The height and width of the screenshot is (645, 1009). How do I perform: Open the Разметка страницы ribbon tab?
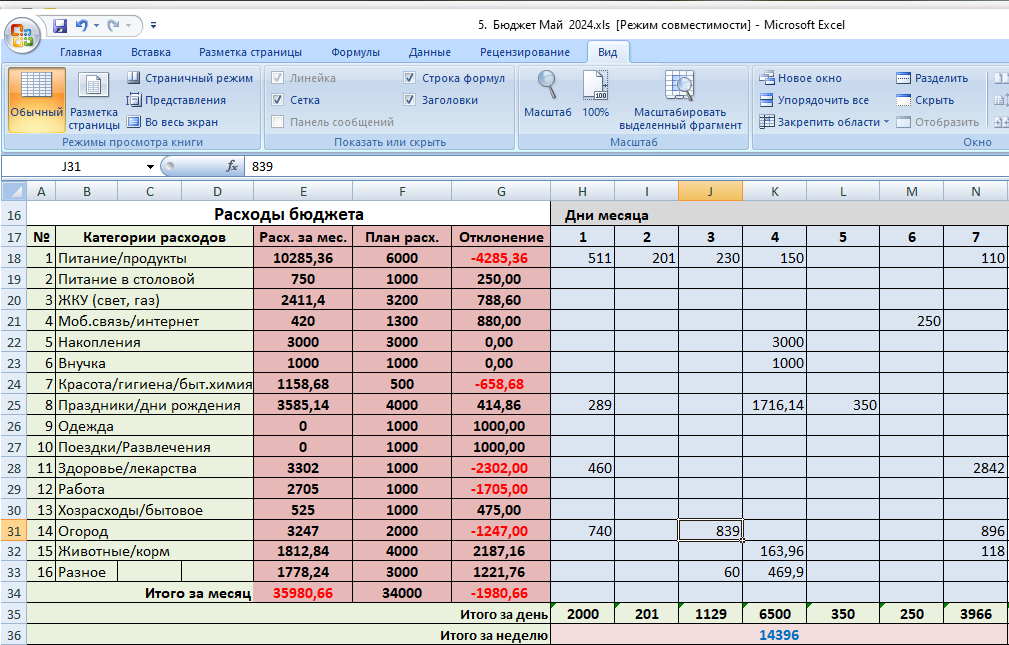[250, 52]
